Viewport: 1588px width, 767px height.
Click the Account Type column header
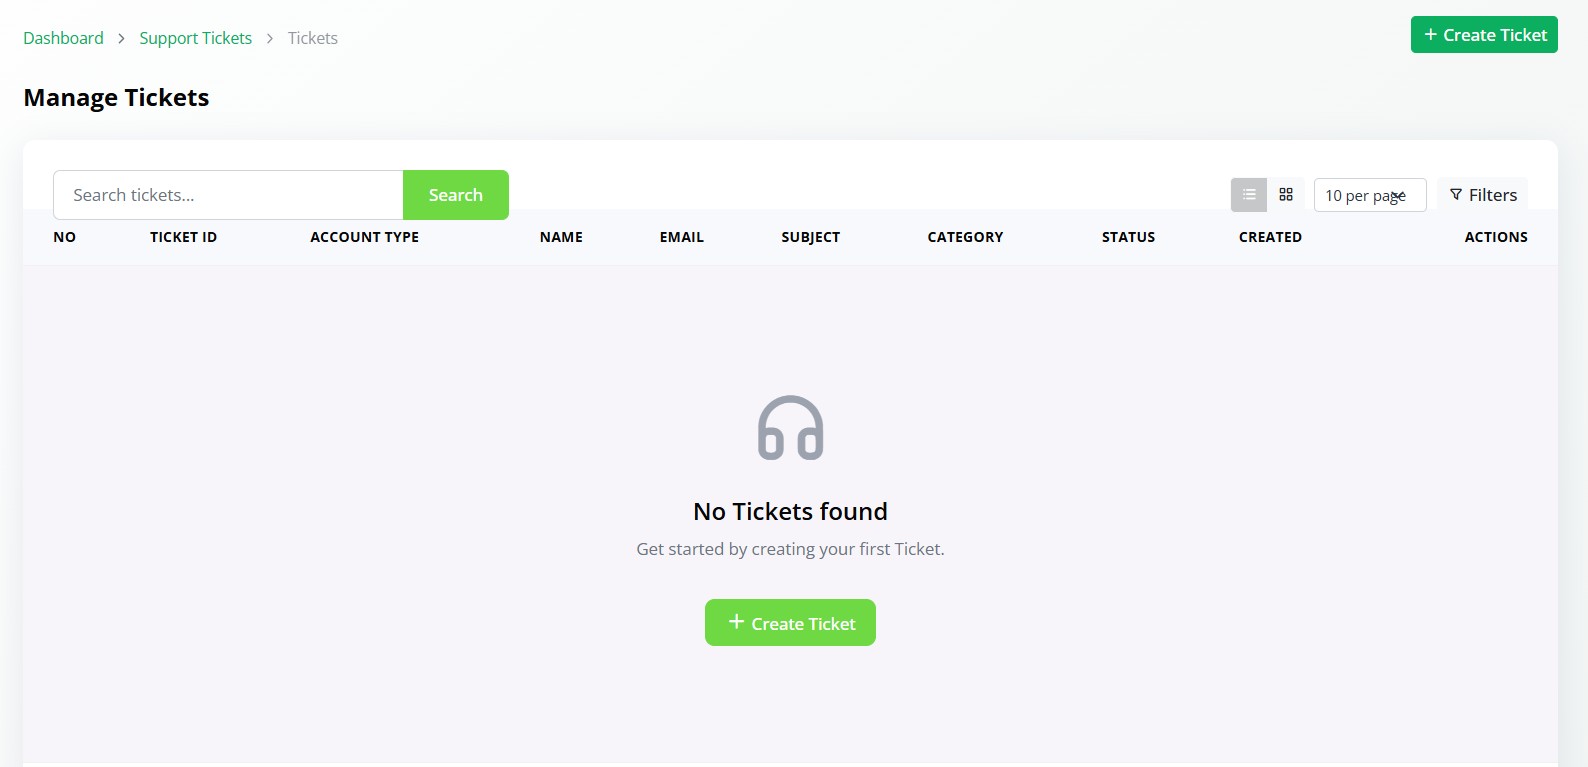[364, 237]
